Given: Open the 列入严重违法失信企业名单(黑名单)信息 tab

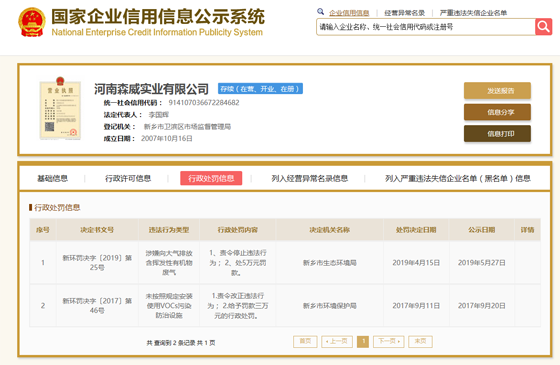Looking at the screenshot, I should tap(458, 178).
